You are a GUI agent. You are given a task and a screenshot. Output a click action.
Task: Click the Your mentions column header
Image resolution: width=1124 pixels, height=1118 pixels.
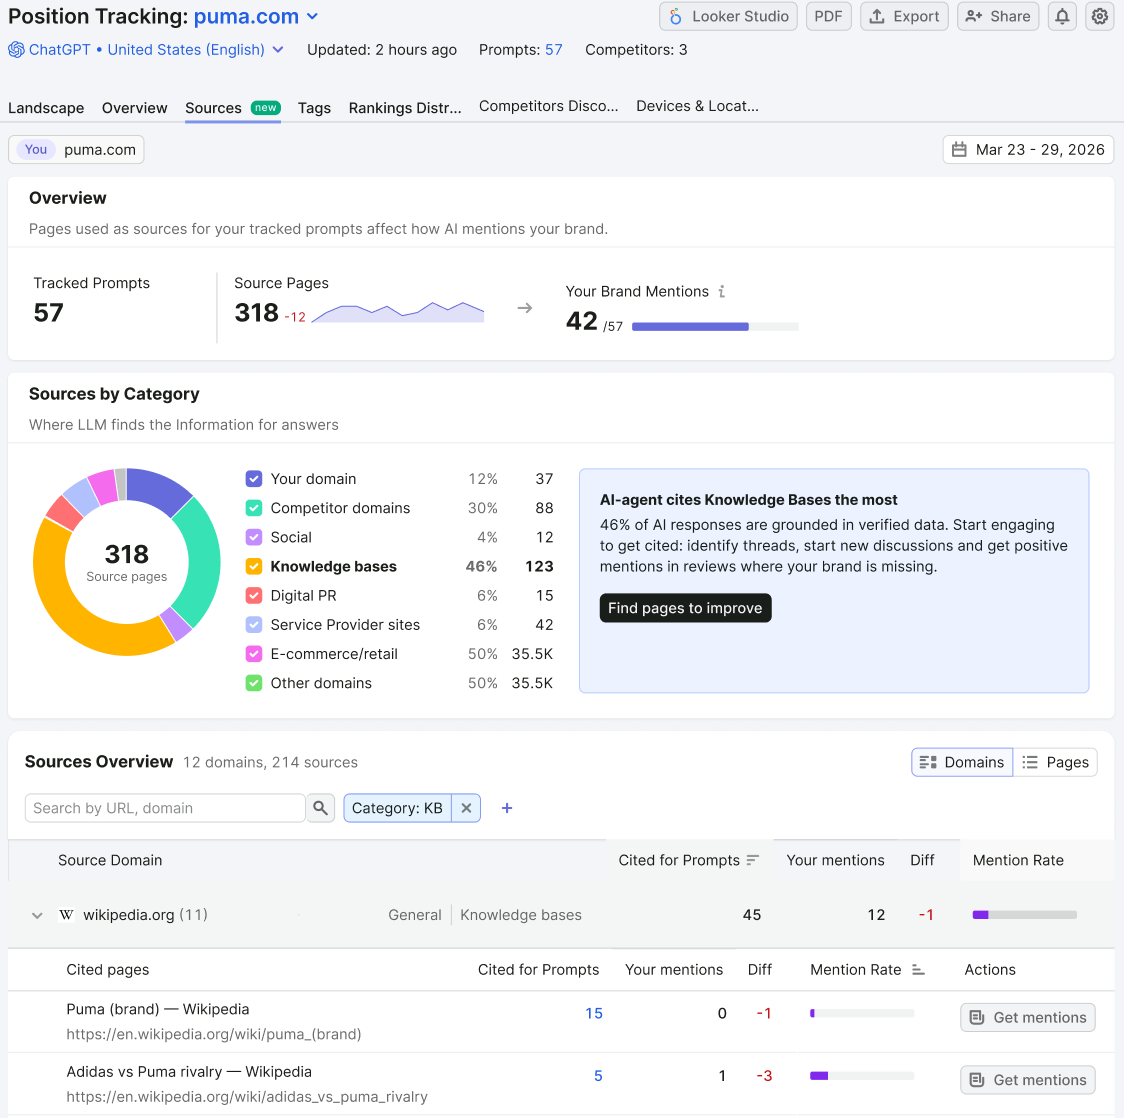(835, 860)
